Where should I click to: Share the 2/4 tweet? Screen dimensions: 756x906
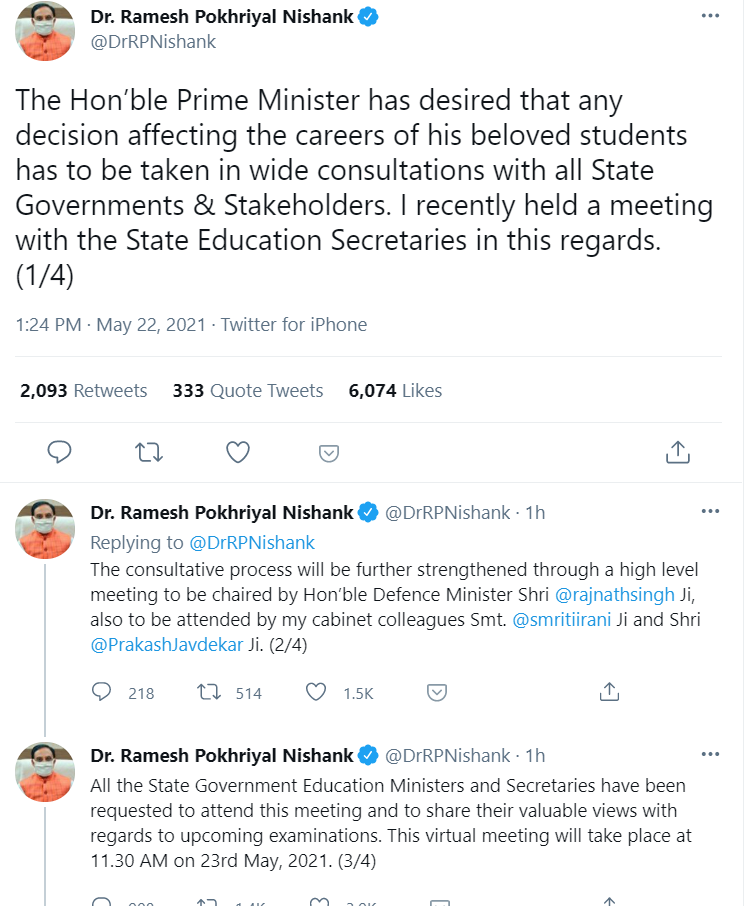[609, 692]
